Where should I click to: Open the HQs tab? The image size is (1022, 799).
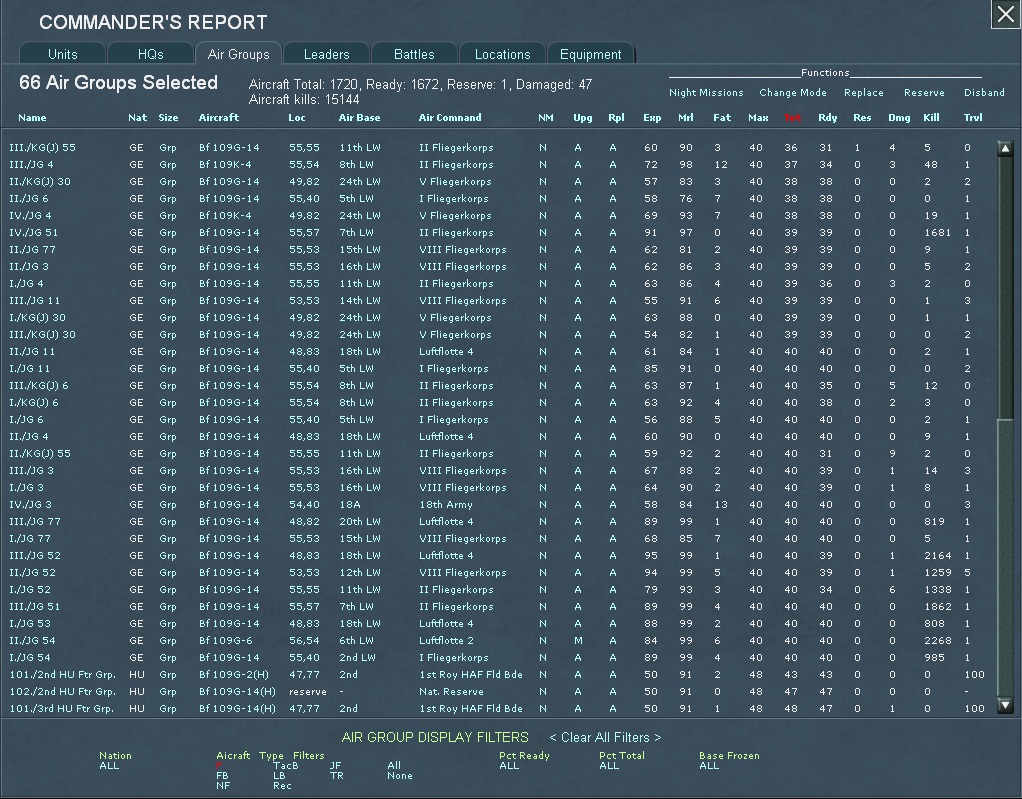tap(151, 54)
